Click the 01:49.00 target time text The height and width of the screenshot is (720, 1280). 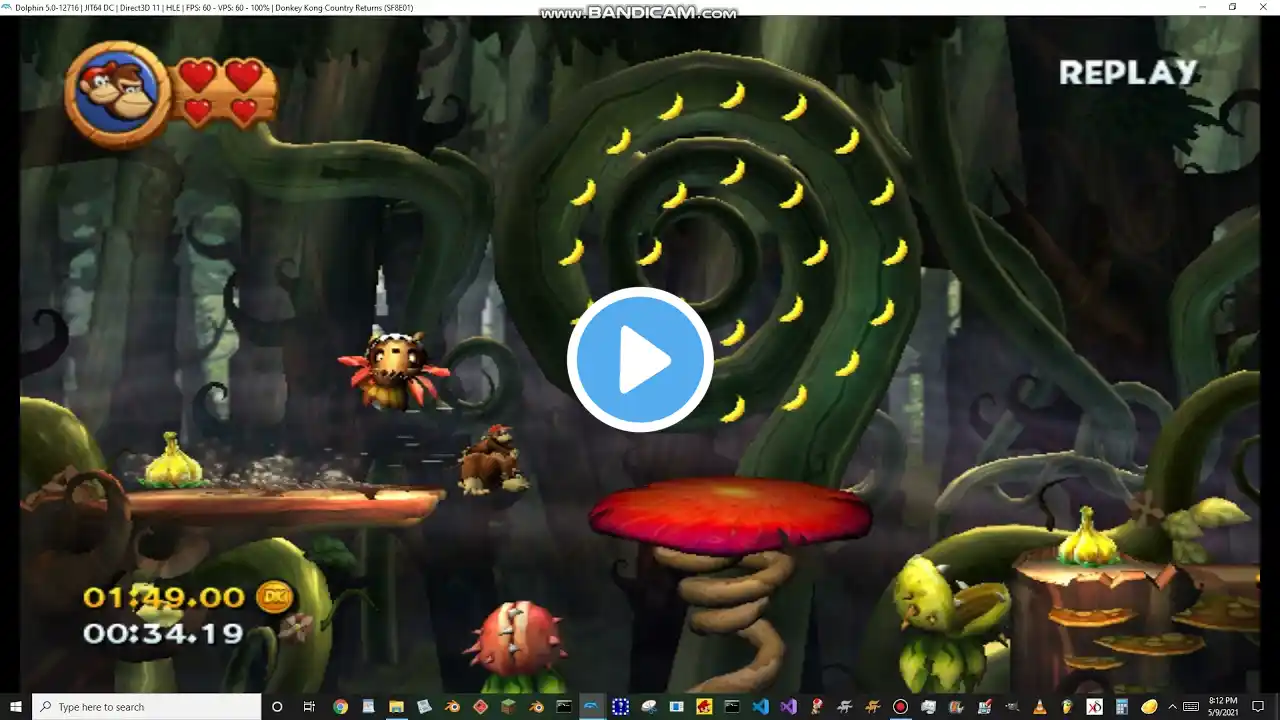[x=163, y=597]
